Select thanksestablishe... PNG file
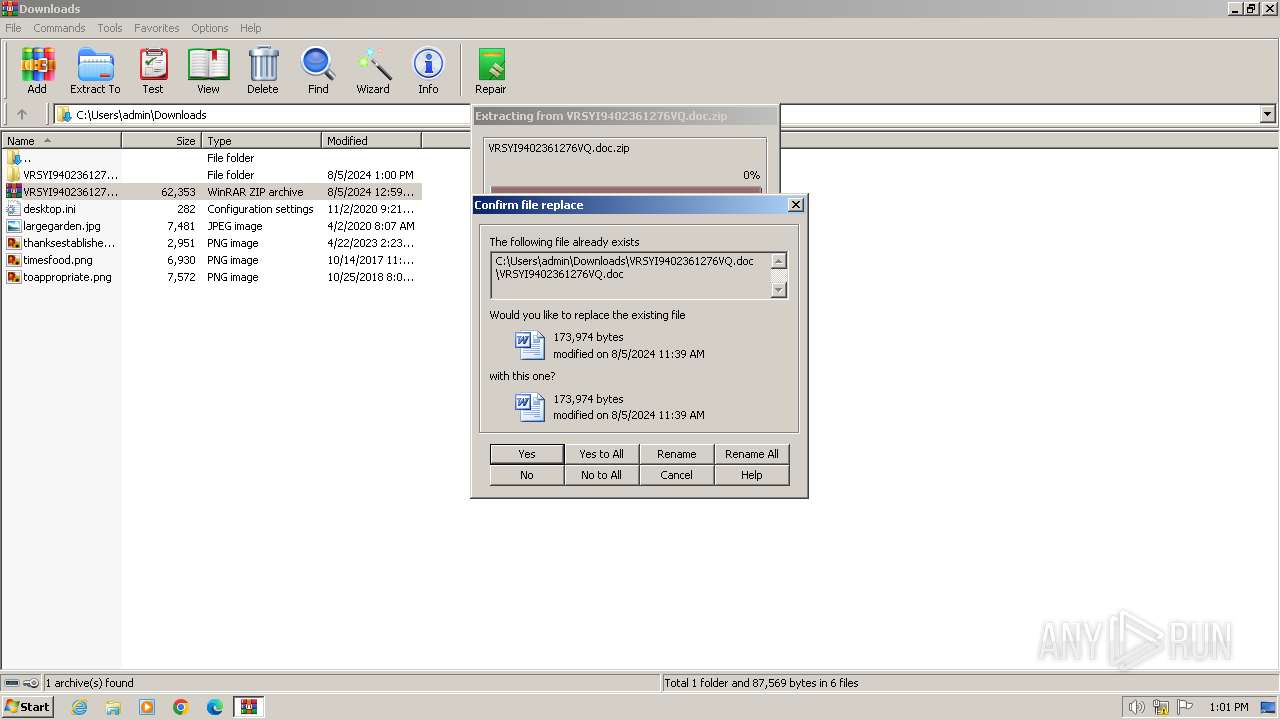Viewport: 1280px width, 720px height. 211,243
